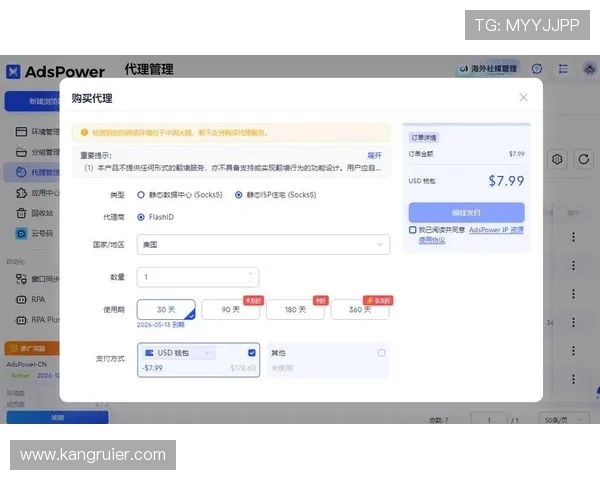
Task: Click the 新建浏览器 blue button
Action: (33, 101)
